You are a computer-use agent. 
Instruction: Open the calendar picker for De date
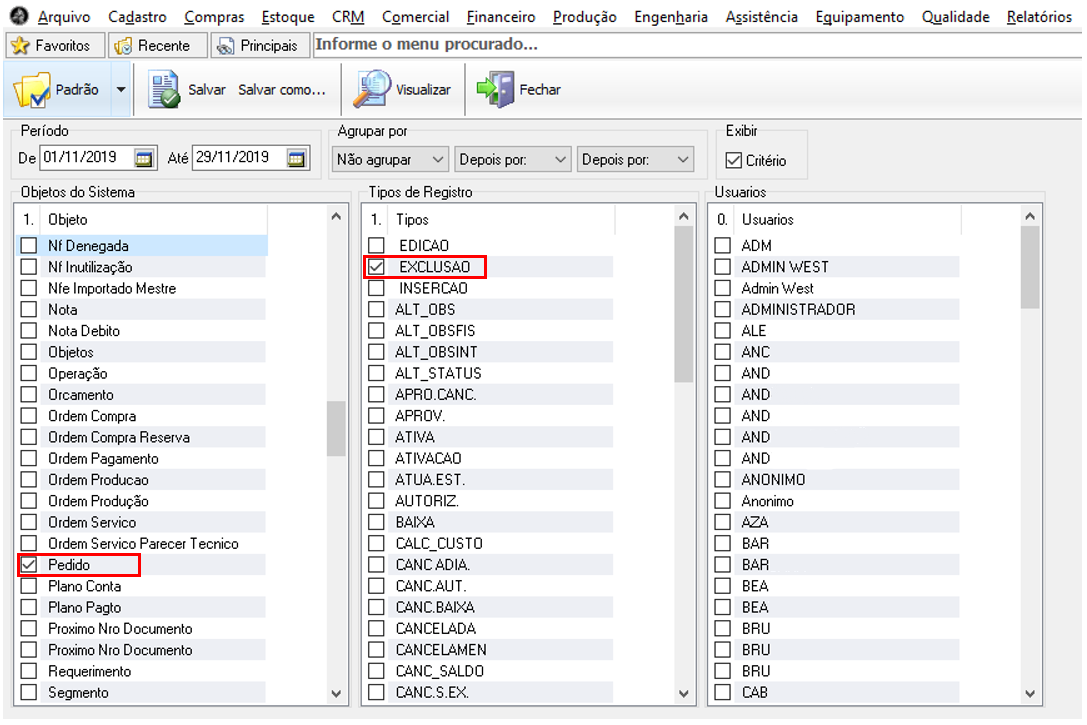tap(144, 159)
